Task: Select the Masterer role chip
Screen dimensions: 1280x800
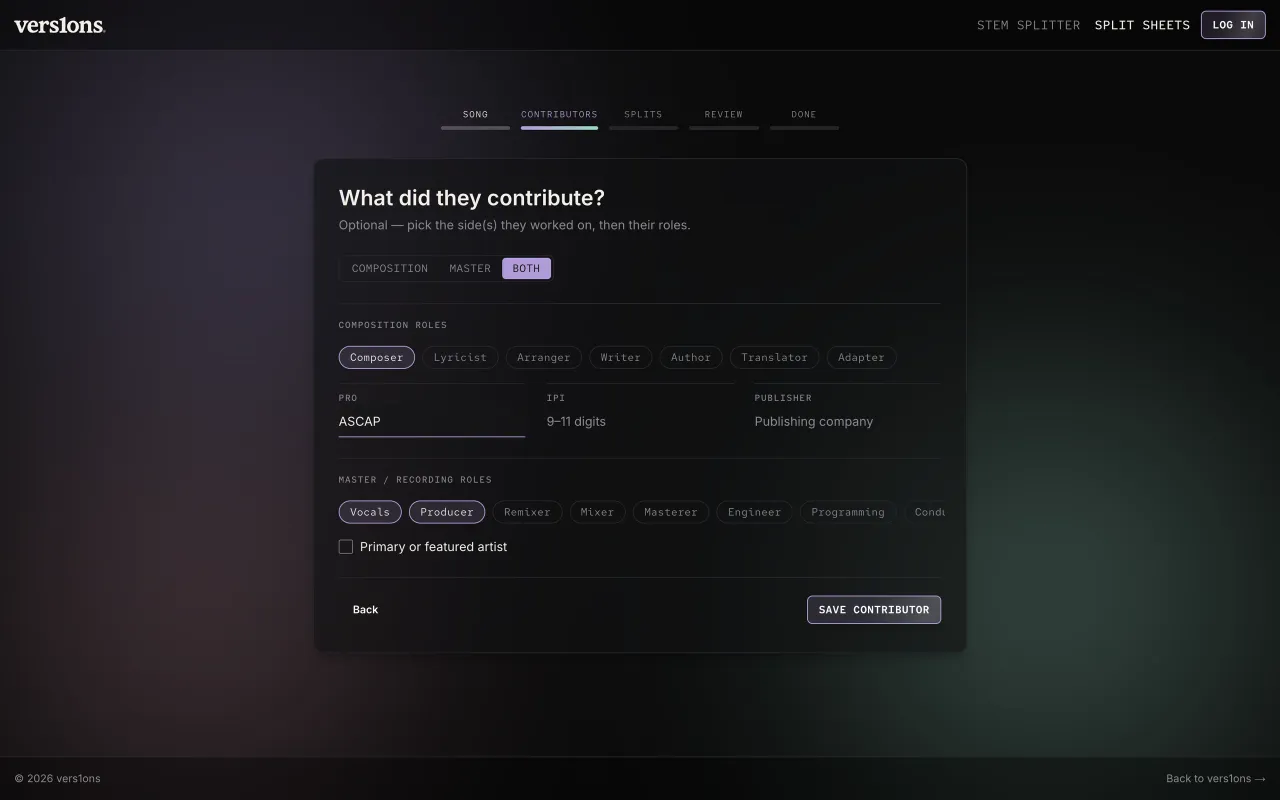Action: (671, 512)
